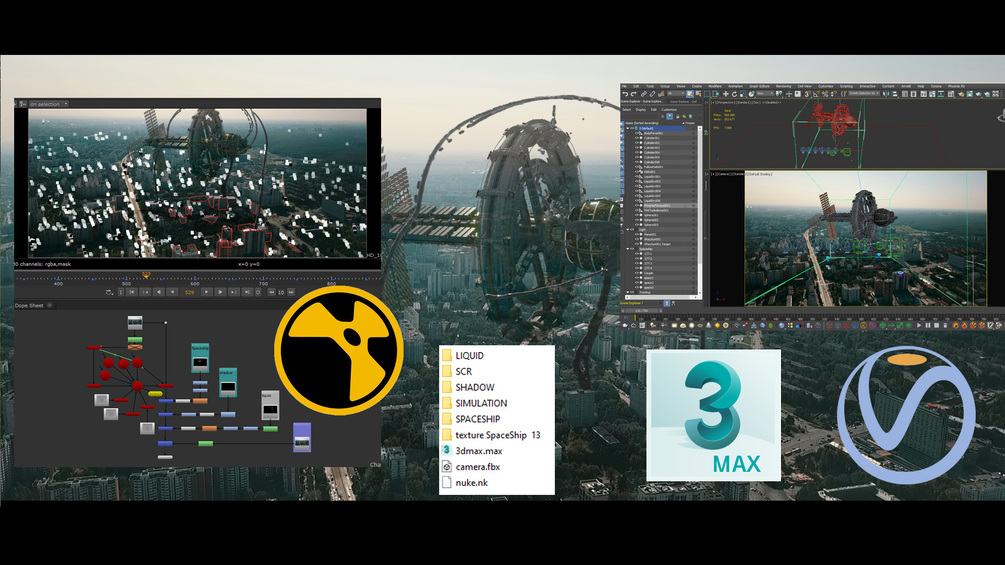Open the Material Editor icon
Viewport: 1005px width, 565px height.
point(951,94)
